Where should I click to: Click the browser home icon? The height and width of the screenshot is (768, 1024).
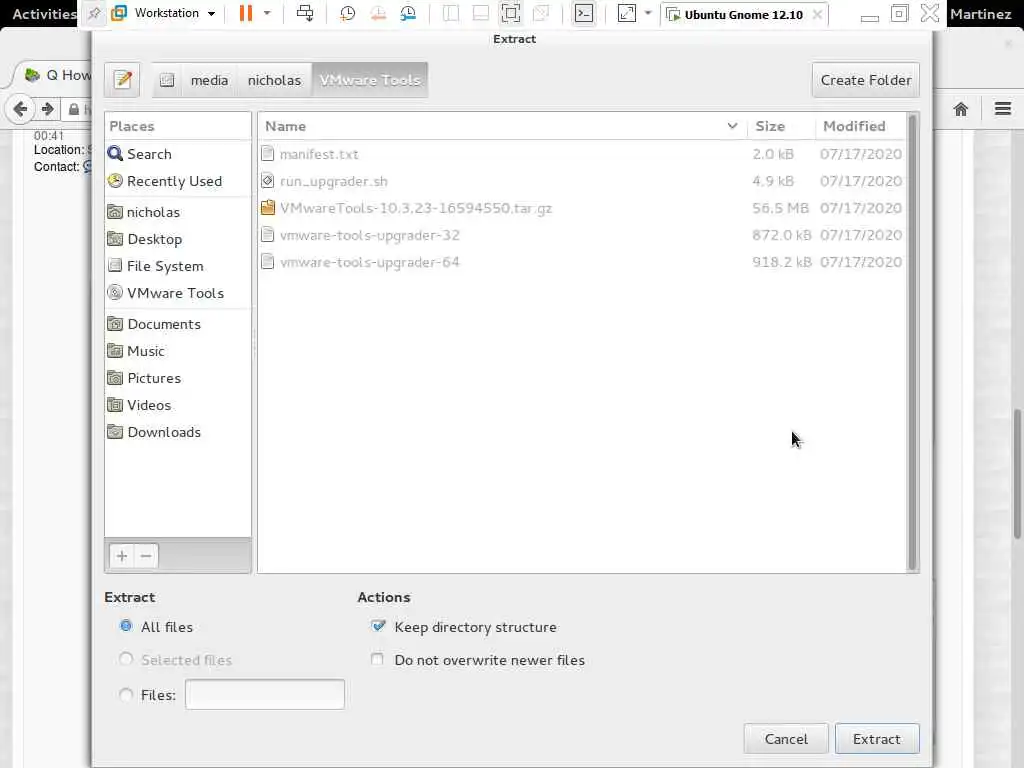[961, 109]
